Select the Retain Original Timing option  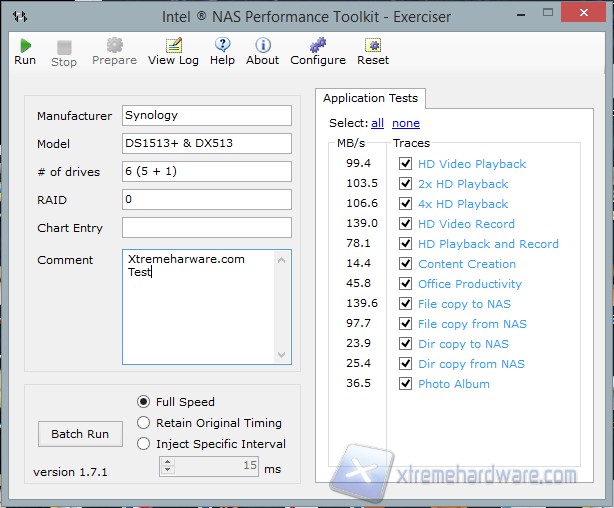144,423
